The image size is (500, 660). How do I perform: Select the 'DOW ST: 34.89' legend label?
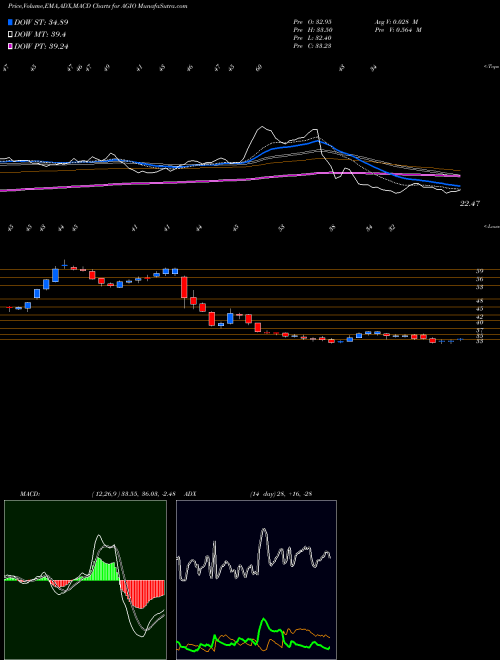click(41, 22)
